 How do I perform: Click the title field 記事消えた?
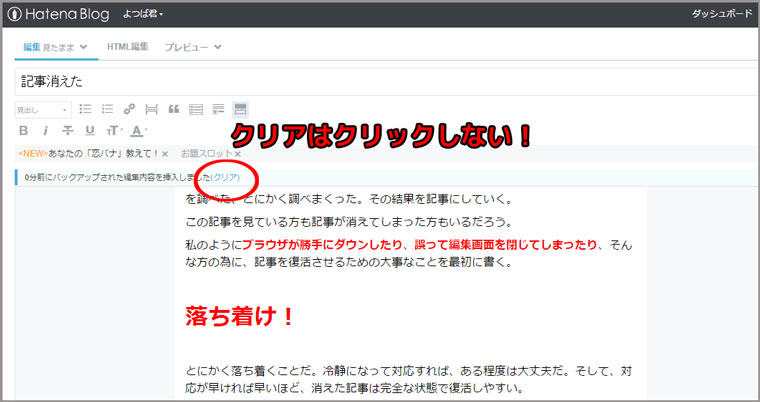click(387, 81)
